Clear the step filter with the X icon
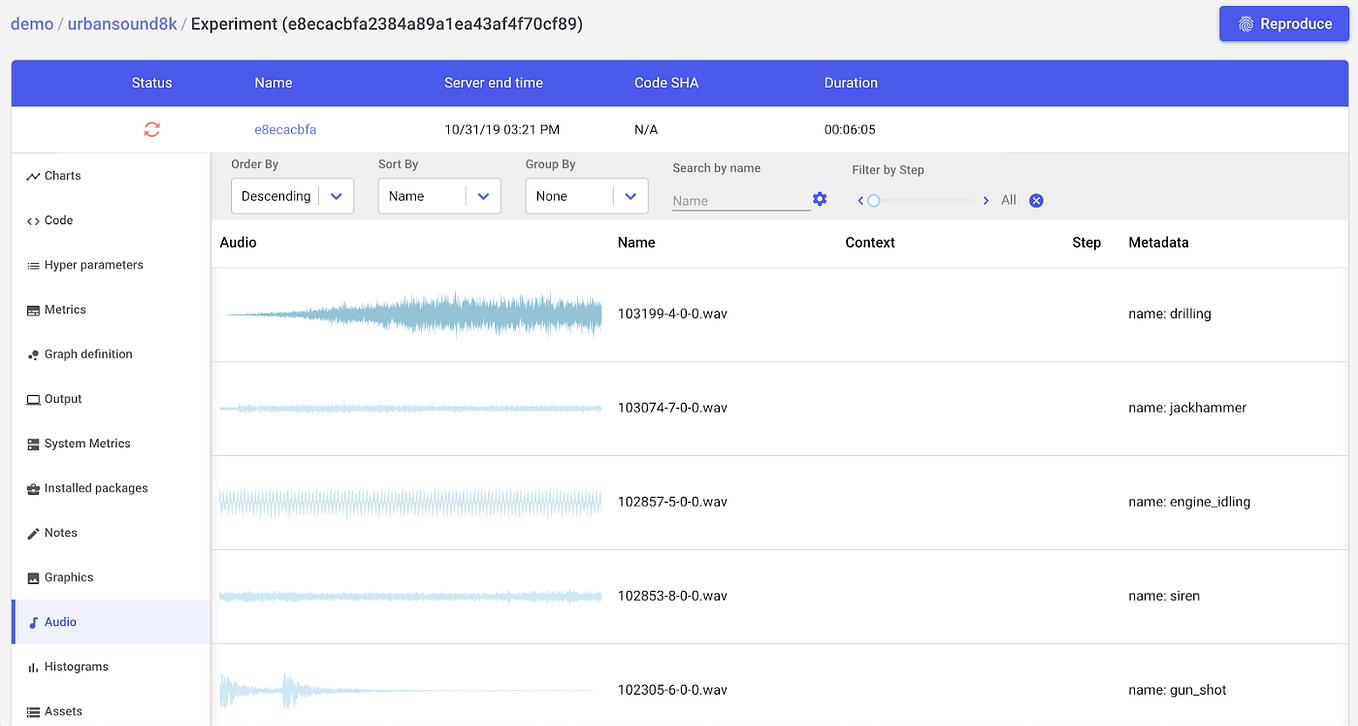This screenshot has height=726, width=1358. click(1036, 200)
